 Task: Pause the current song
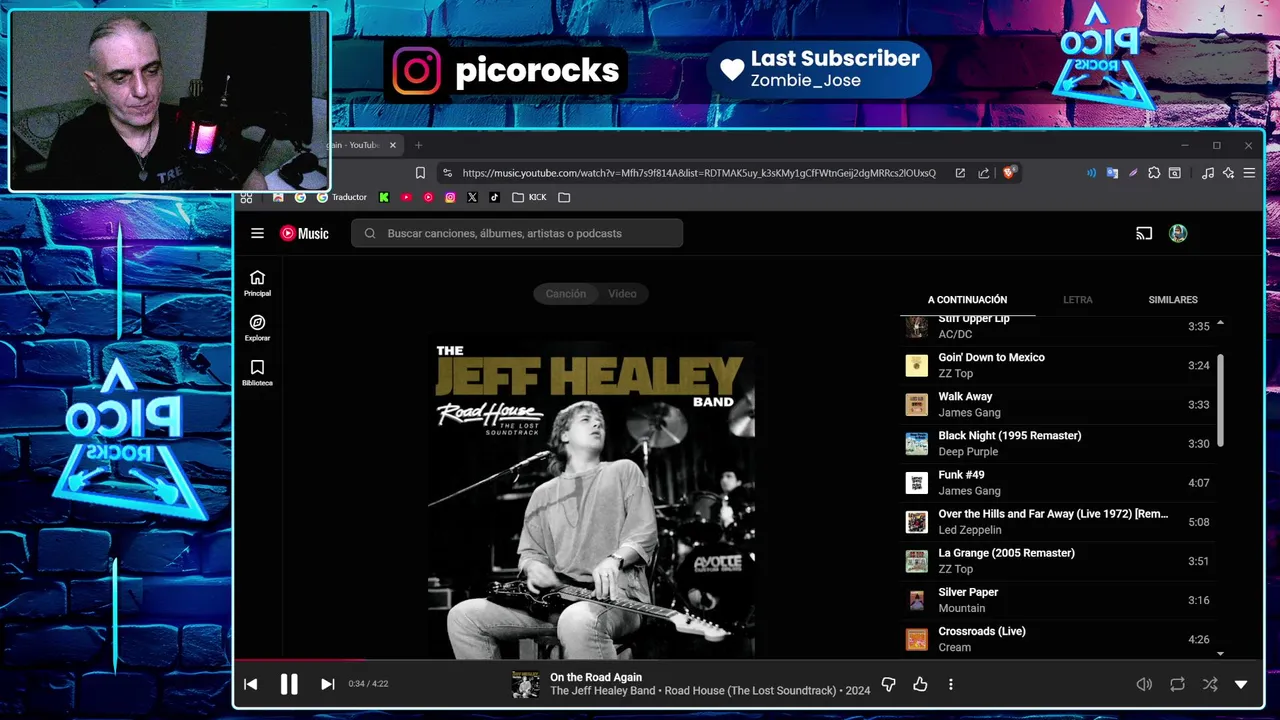click(x=289, y=684)
